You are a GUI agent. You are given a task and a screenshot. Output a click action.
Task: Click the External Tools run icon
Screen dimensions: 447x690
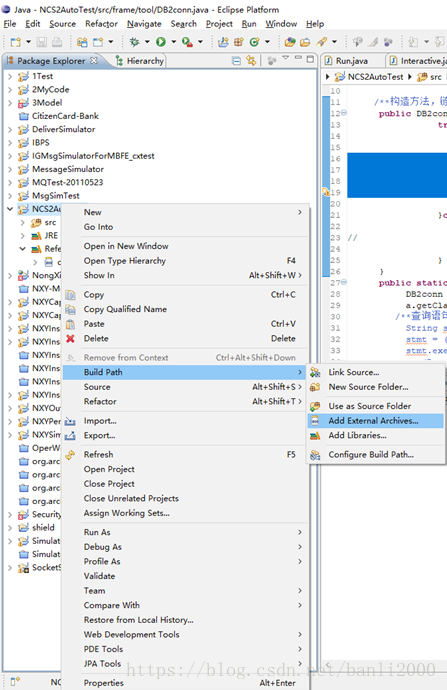pos(187,42)
